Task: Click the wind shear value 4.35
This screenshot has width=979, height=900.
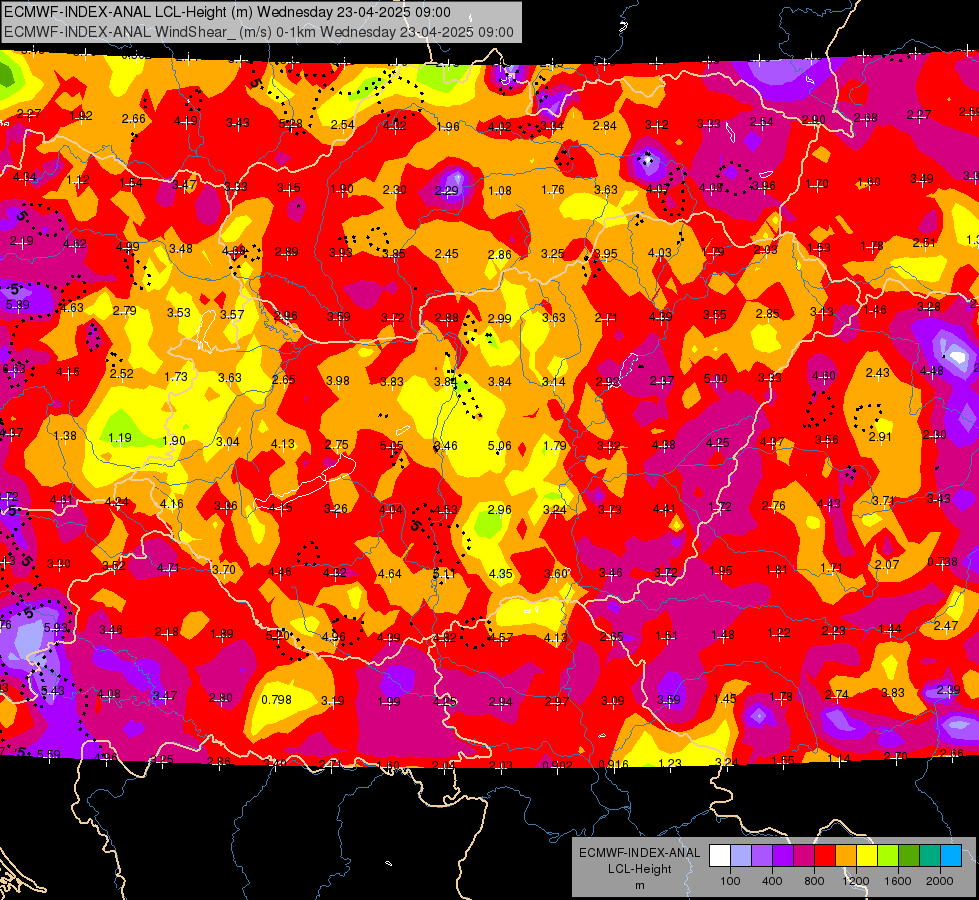Action: (501, 573)
